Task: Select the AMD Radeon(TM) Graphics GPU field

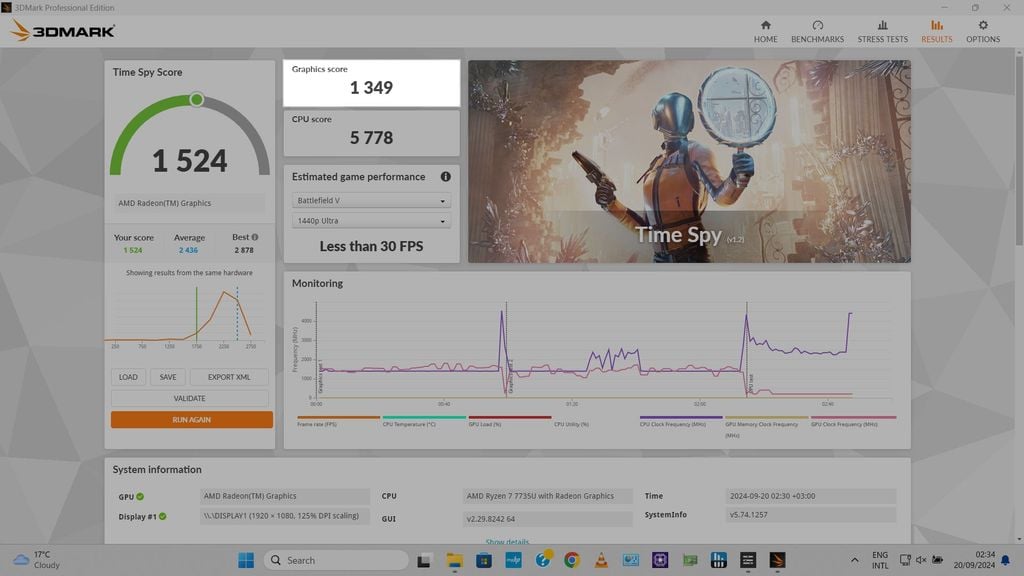Action: 284,496
